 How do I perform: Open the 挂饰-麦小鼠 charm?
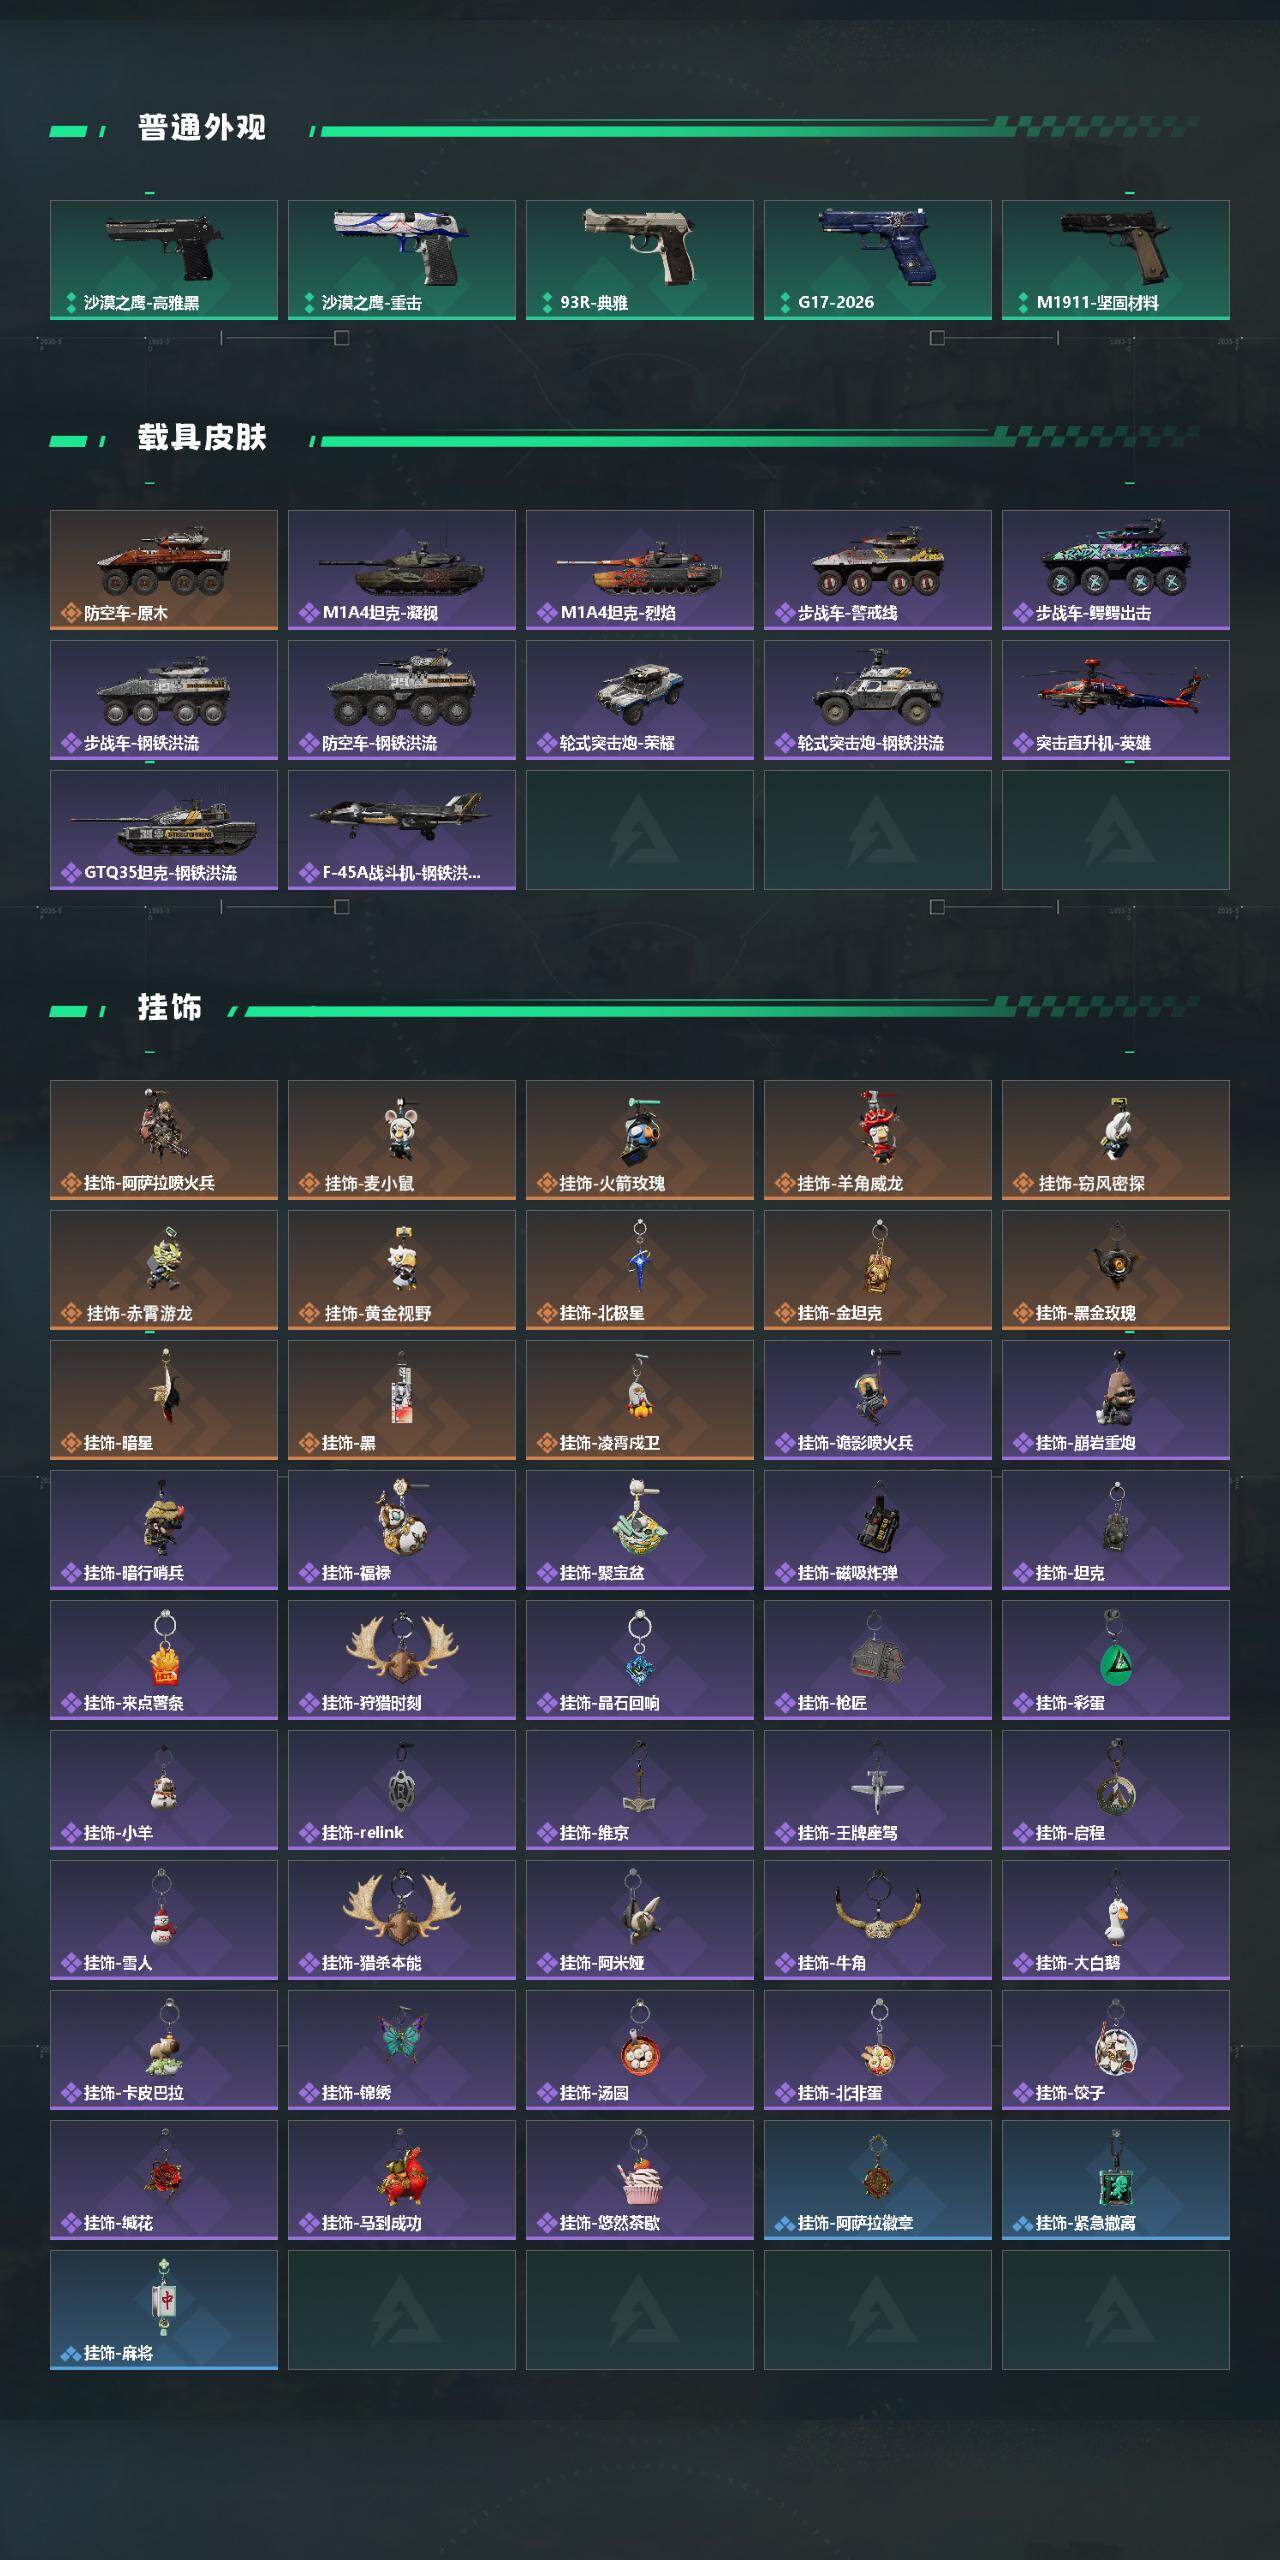[x=402, y=1140]
